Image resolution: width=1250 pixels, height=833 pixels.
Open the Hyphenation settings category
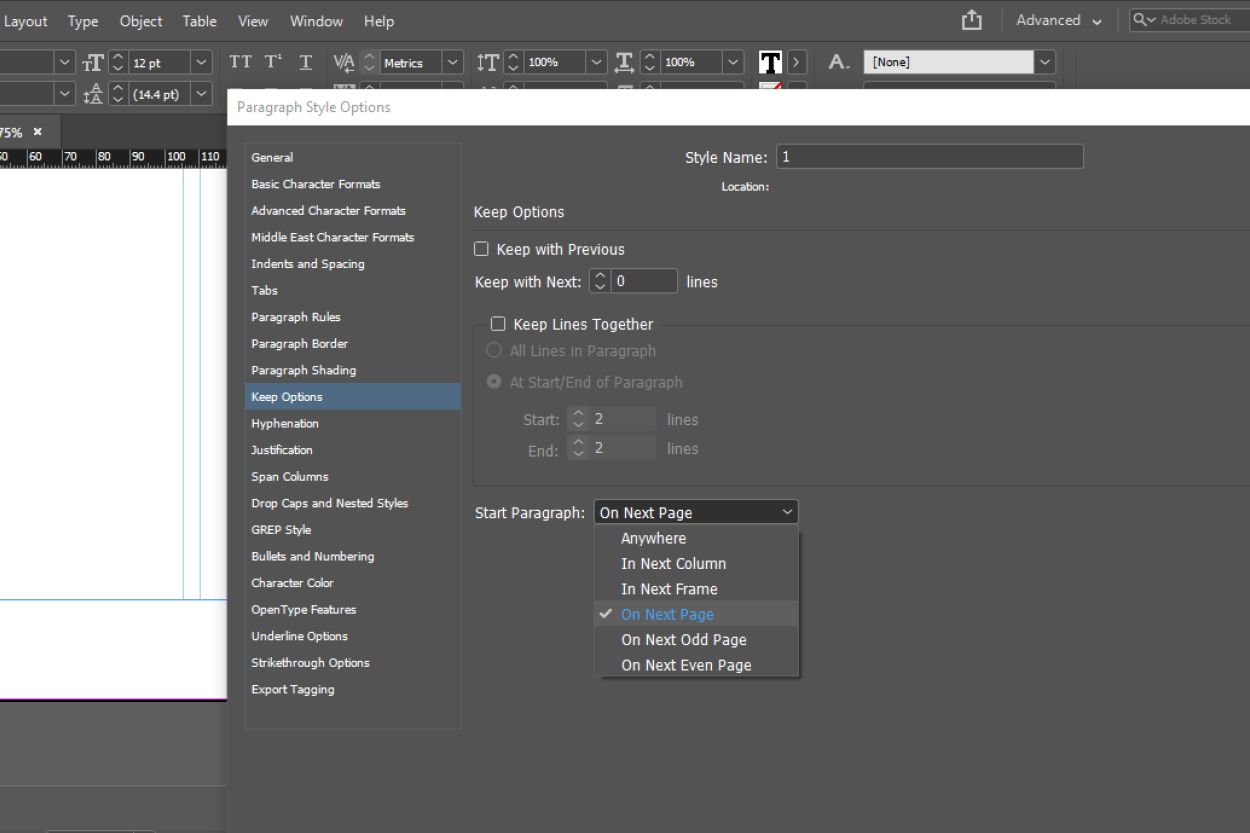tap(285, 423)
